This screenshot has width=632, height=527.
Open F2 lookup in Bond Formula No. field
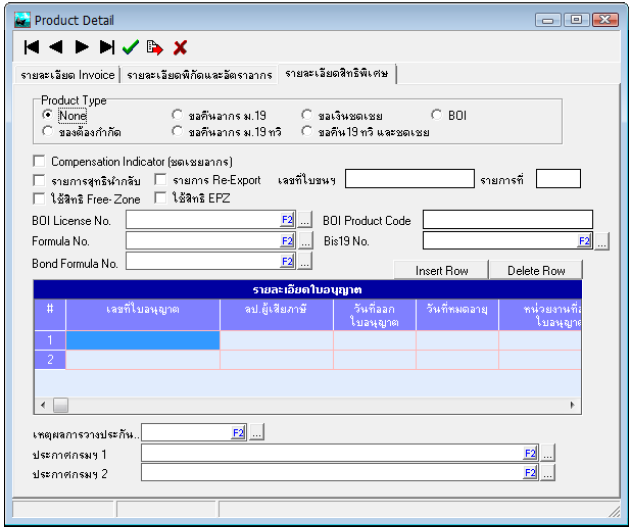pyautogui.click(x=287, y=262)
